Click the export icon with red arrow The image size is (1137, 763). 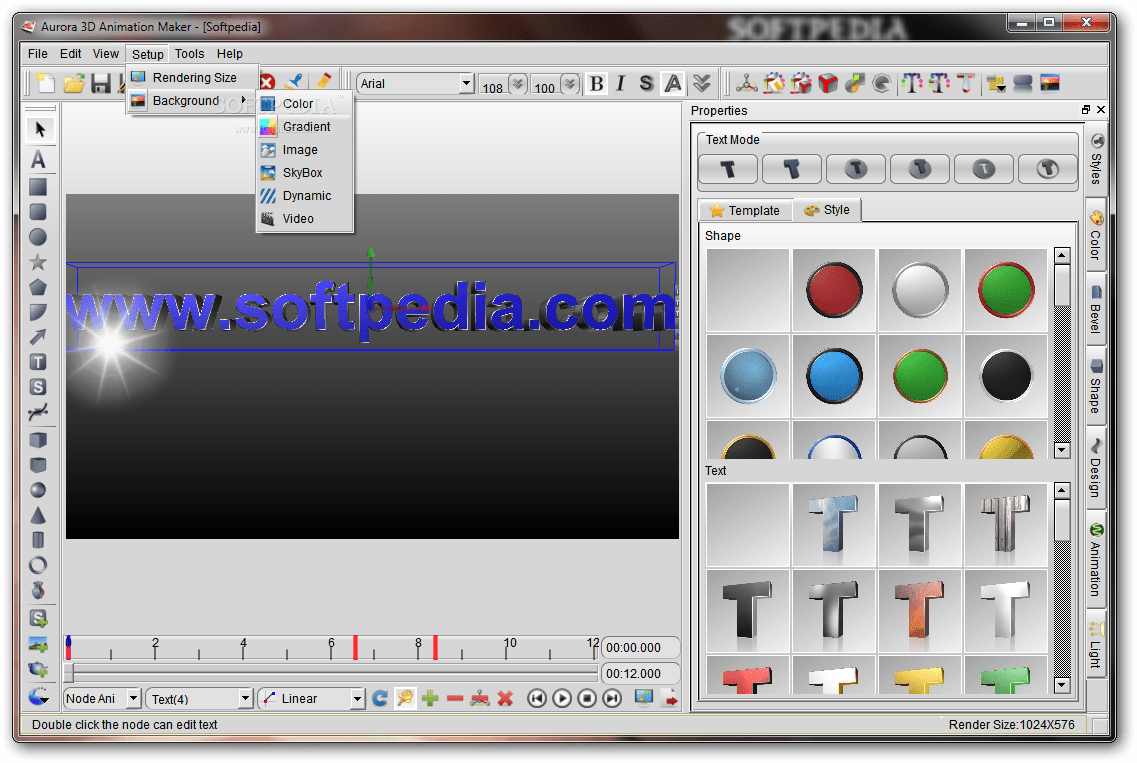tap(671, 698)
